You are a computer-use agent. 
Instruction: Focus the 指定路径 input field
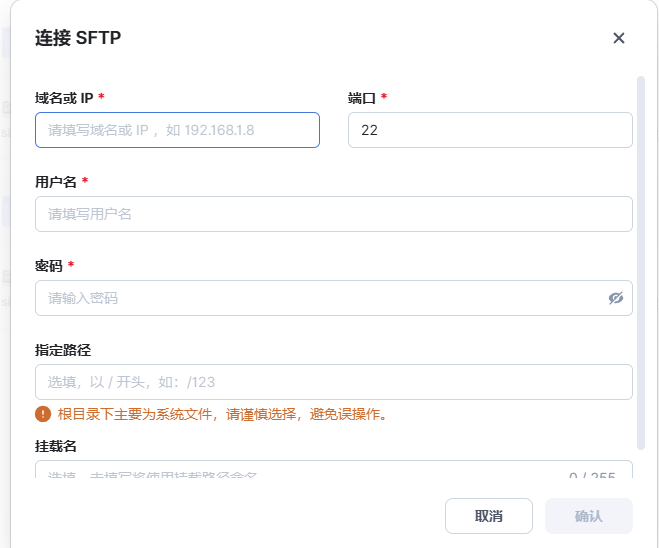(333, 382)
